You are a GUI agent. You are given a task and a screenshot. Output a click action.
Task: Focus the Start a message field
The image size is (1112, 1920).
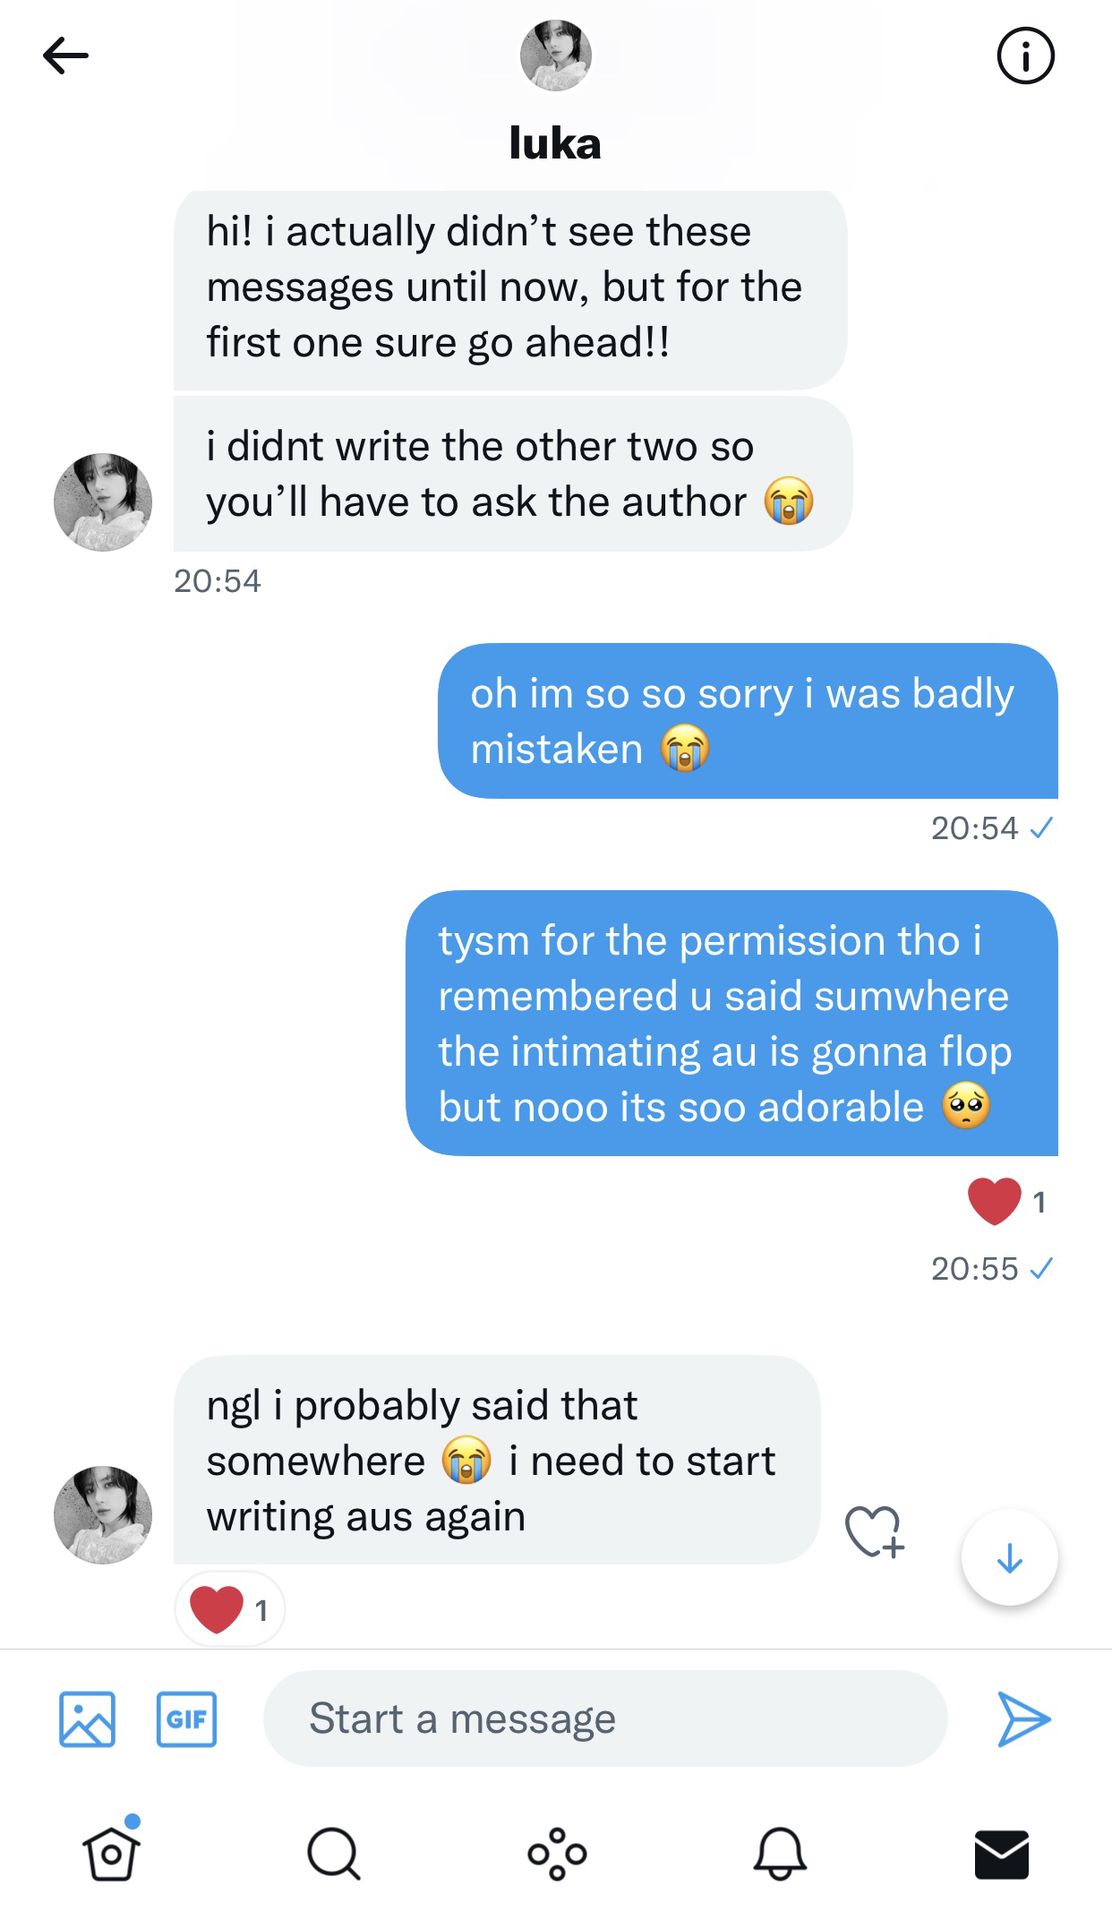605,1718
